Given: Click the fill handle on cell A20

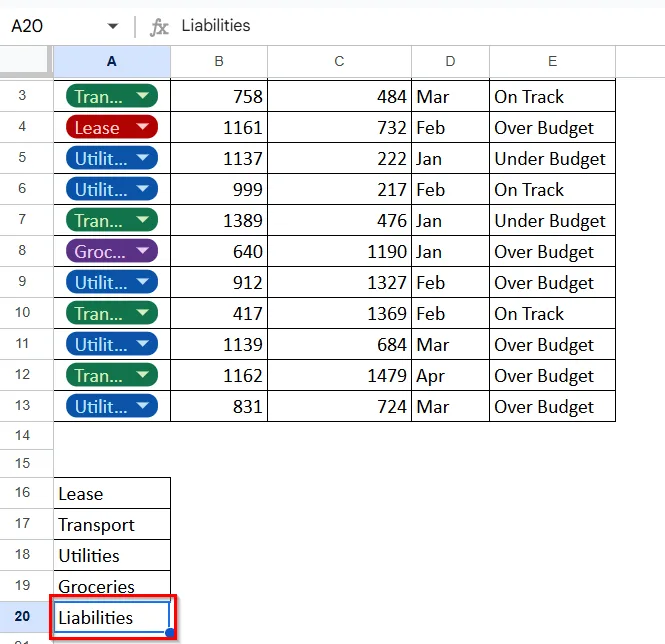Looking at the screenshot, I should (170, 633).
